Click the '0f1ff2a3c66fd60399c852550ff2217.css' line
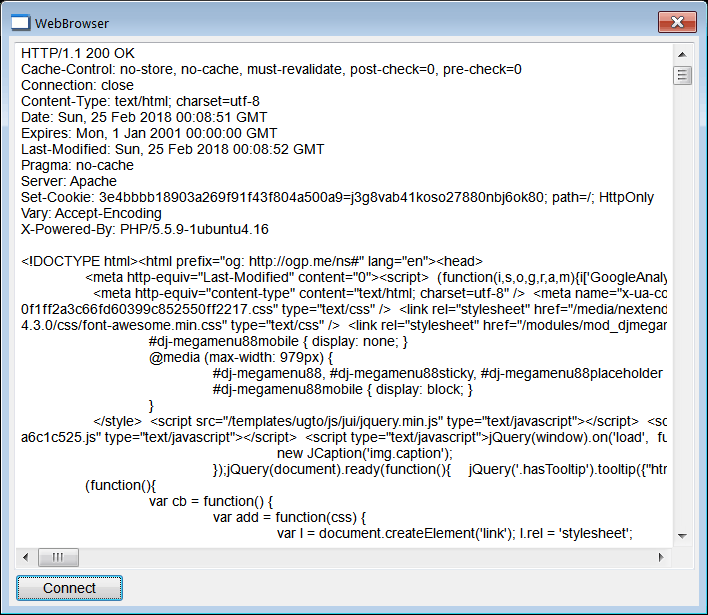 (344, 309)
